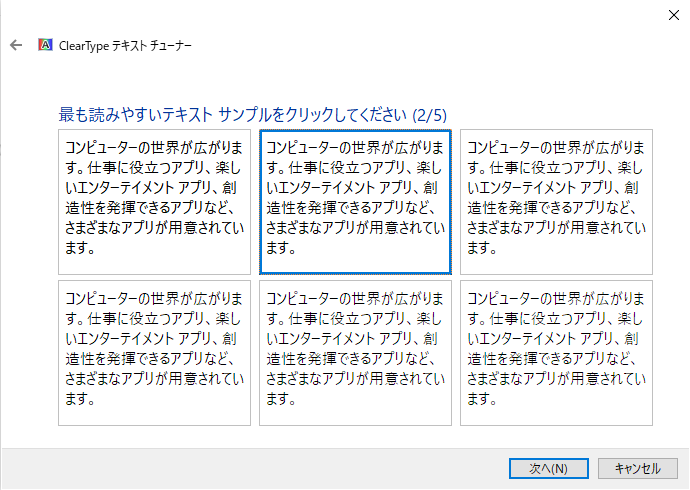690x490 pixels.
Task: Select the bottom-right text sample
Action: 556,353
